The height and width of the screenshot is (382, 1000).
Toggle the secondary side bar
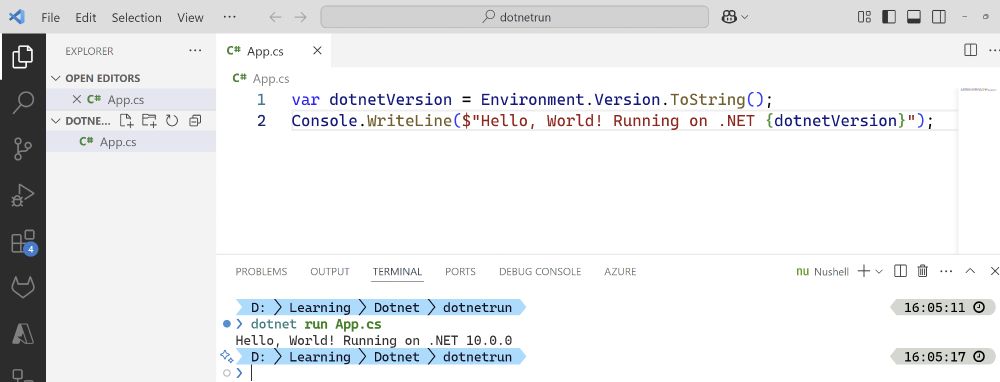(x=938, y=17)
